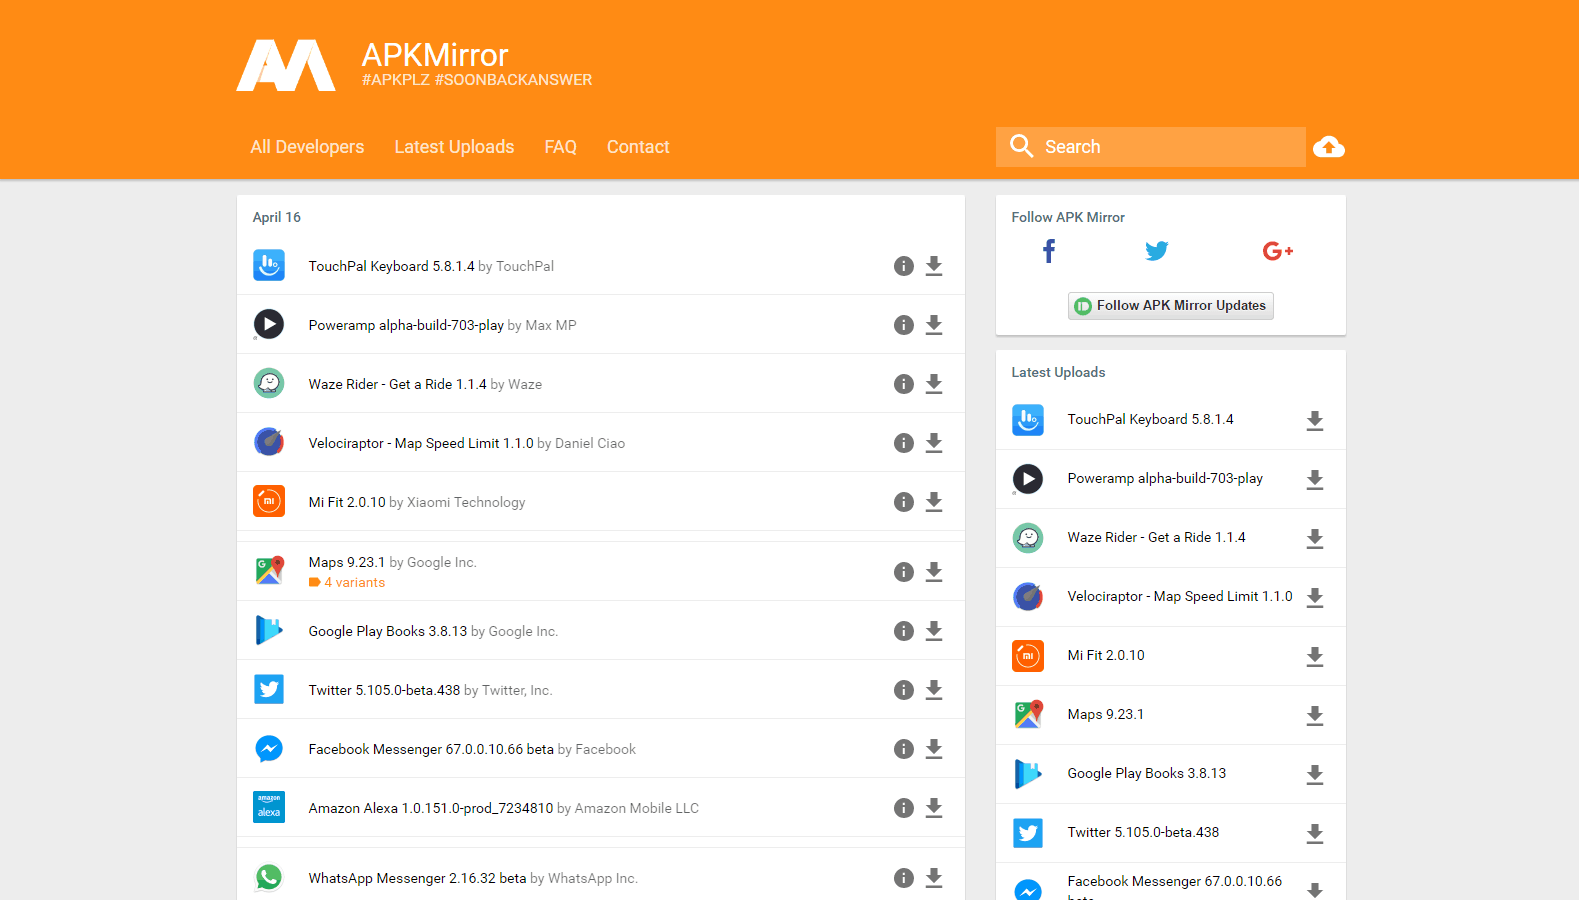Image resolution: width=1579 pixels, height=900 pixels.
Task: Expand info for Twitter 5.105.0-beta.438
Action: click(903, 690)
